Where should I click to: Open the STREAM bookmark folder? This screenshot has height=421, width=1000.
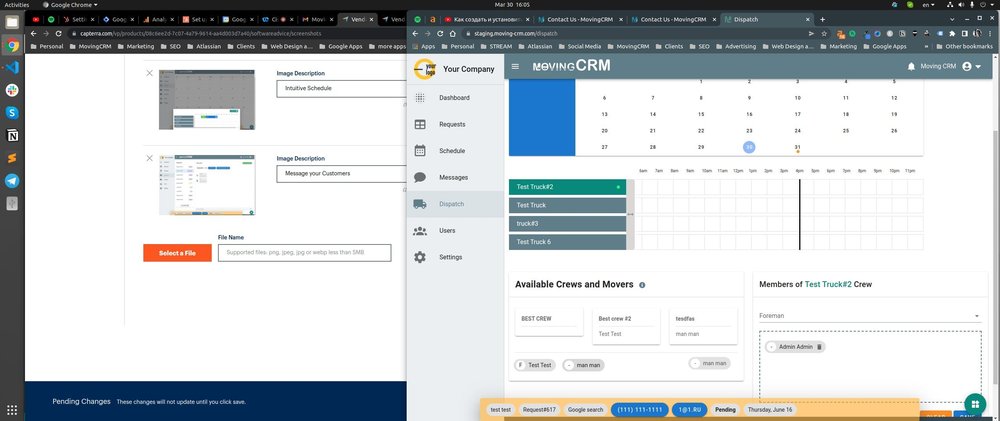pyautogui.click(x=495, y=47)
